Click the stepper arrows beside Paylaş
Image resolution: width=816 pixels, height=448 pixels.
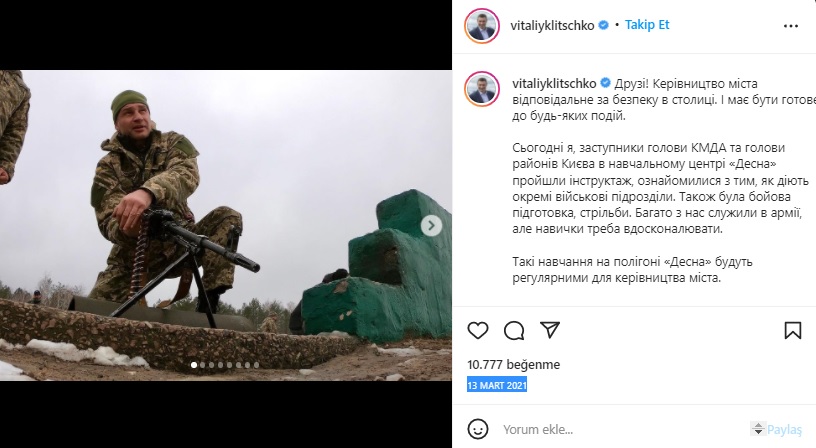pyautogui.click(x=758, y=429)
